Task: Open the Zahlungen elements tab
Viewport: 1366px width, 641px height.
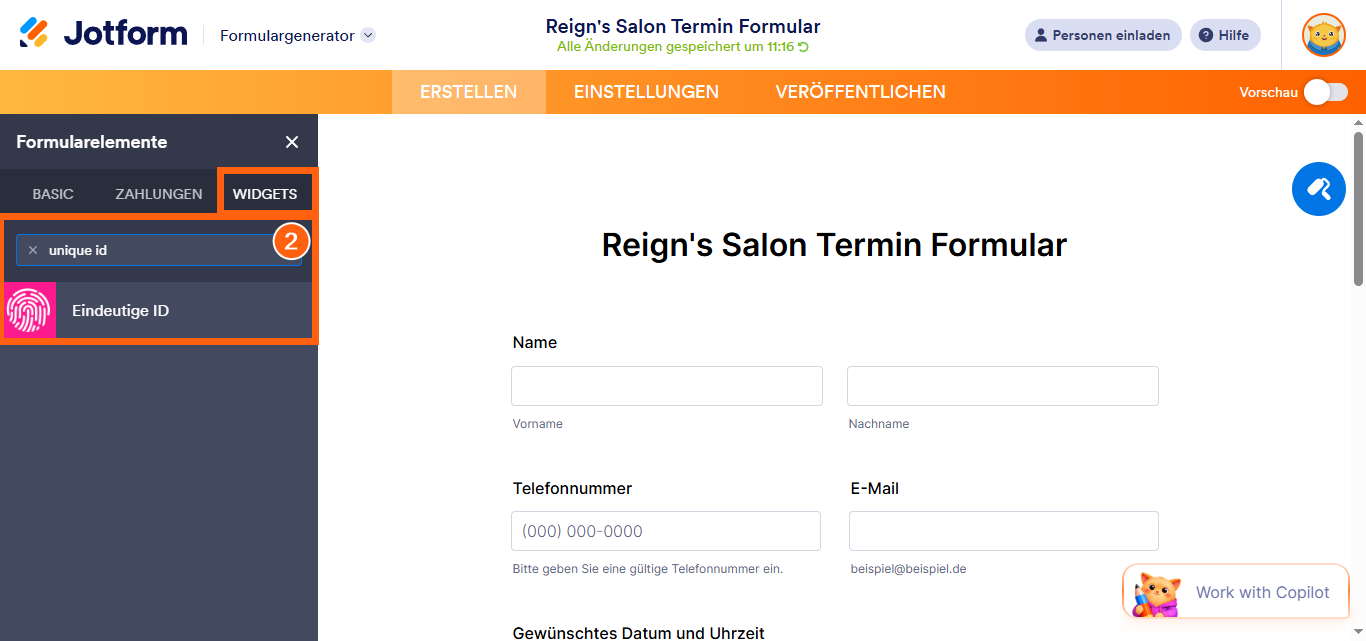Action: (x=158, y=194)
